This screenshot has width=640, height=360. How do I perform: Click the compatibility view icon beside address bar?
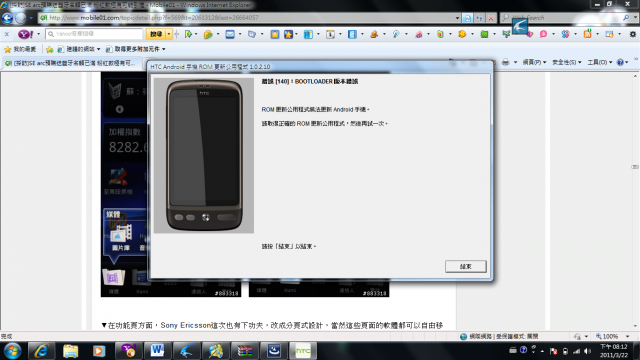tap(467, 18)
